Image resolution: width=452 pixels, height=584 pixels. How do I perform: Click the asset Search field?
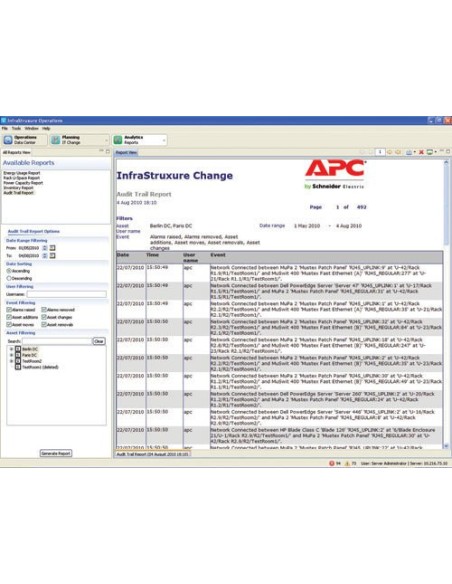(57, 341)
